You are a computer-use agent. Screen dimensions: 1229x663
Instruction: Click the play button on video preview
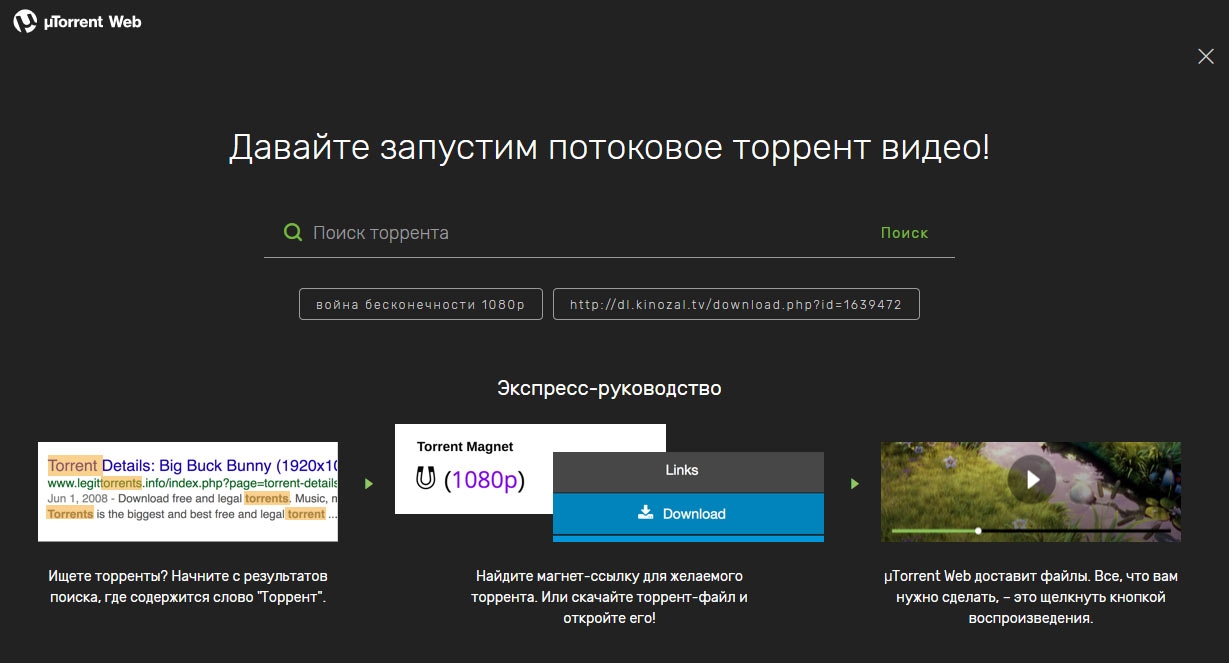click(x=1031, y=480)
